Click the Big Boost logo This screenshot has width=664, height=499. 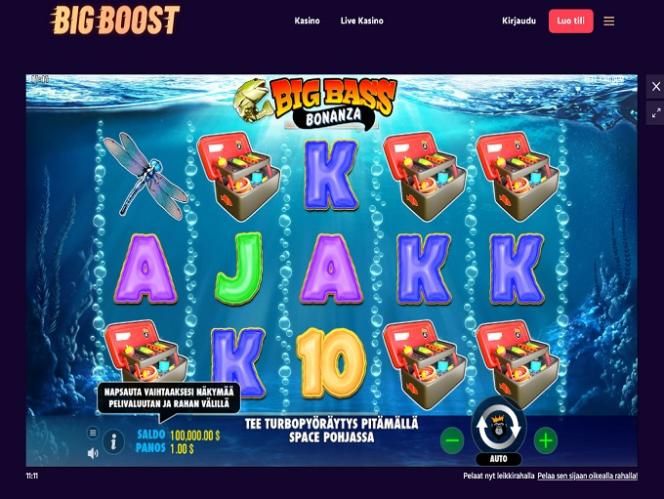pos(115,20)
